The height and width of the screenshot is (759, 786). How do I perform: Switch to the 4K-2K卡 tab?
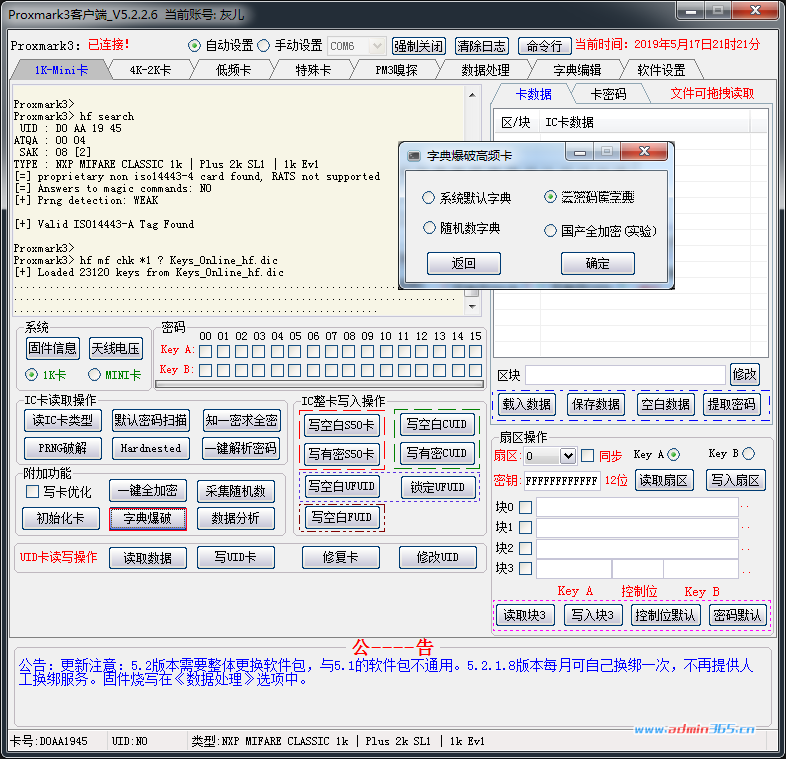pos(150,70)
